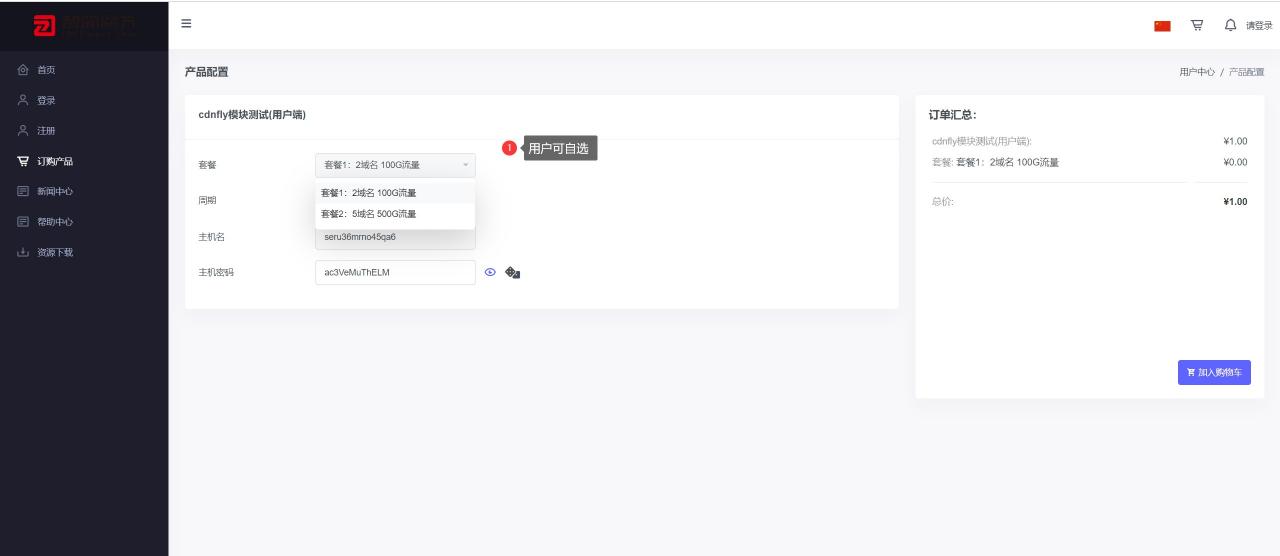Screen dimensions: 1280x556
Task: Open the 套餐 plan dropdown
Action: [x=395, y=165]
